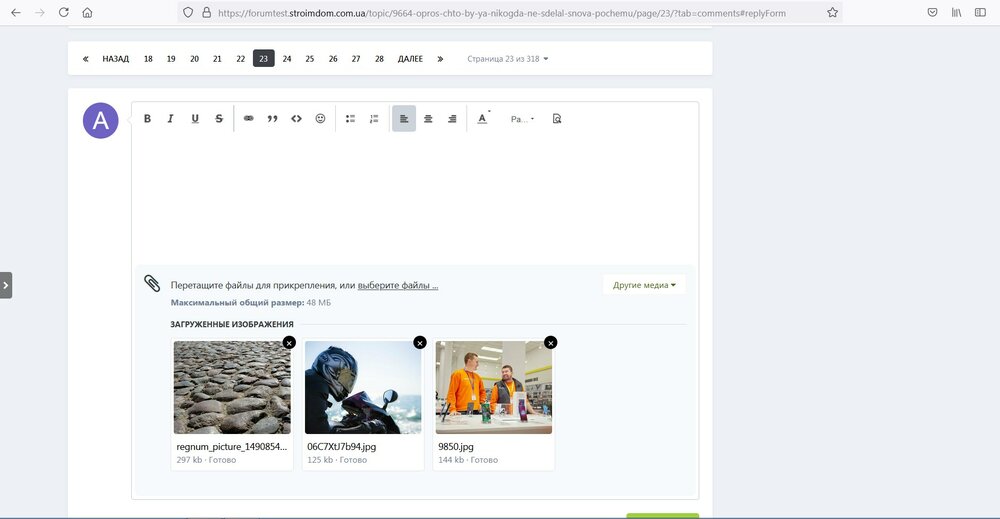
Task: Open the text color picker
Action: coord(482,119)
